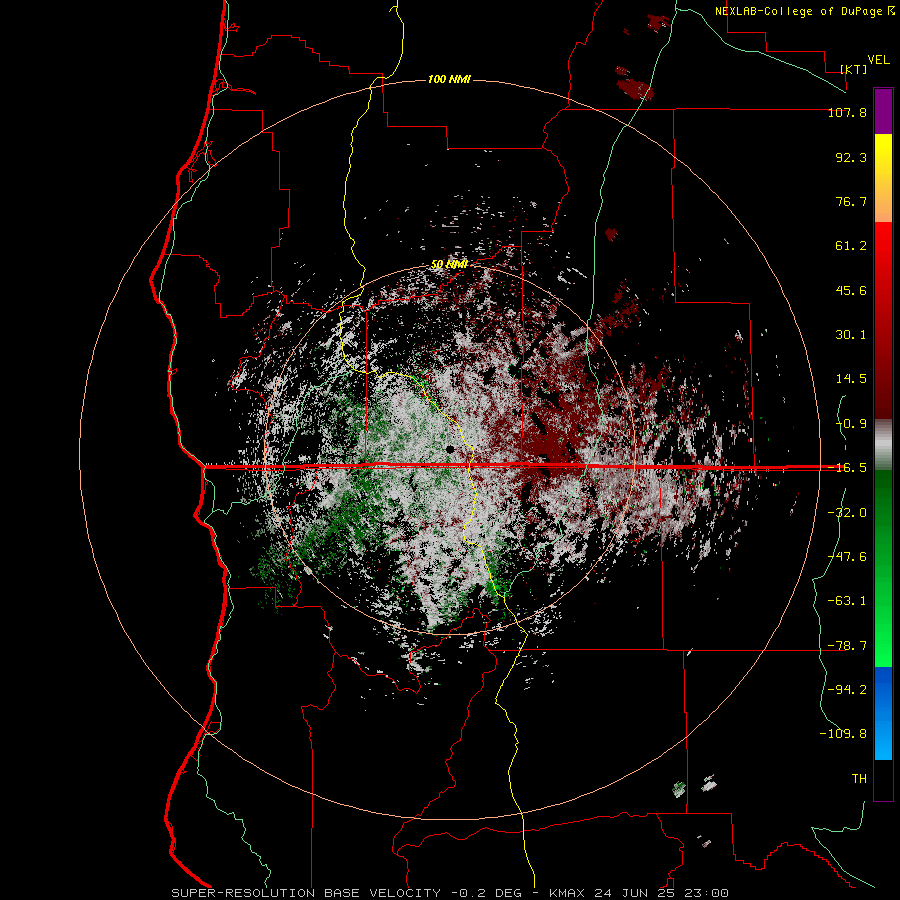This screenshot has height=900, width=900.
Task: Select the 14.5 legend value
Action: tap(851, 379)
